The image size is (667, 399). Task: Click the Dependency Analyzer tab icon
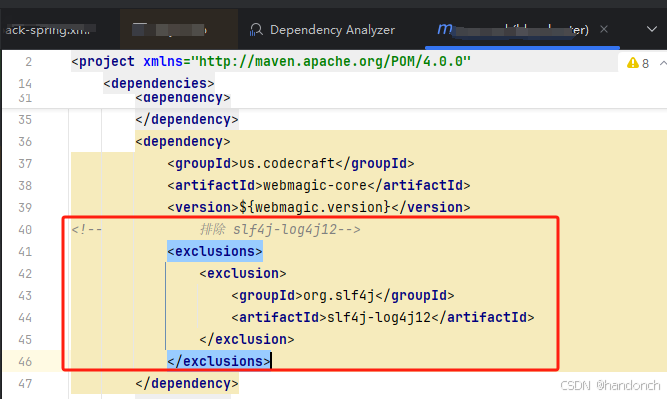256,30
